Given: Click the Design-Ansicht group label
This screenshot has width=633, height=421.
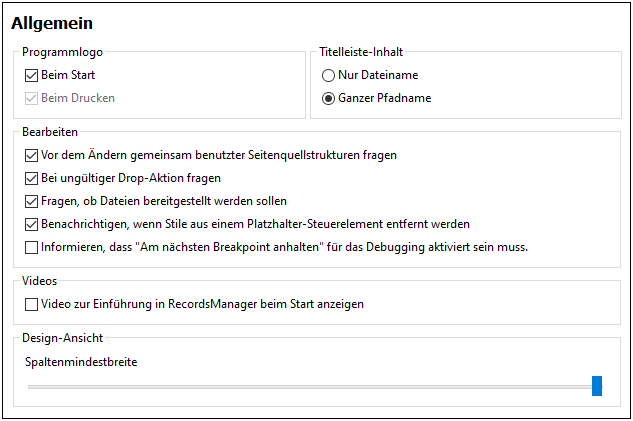Looking at the screenshot, I should pos(62,338).
